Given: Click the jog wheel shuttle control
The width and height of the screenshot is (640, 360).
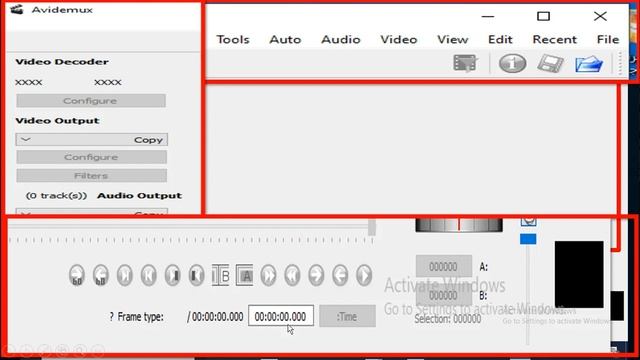Looking at the screenshot, I should click(x=459, y=225).
